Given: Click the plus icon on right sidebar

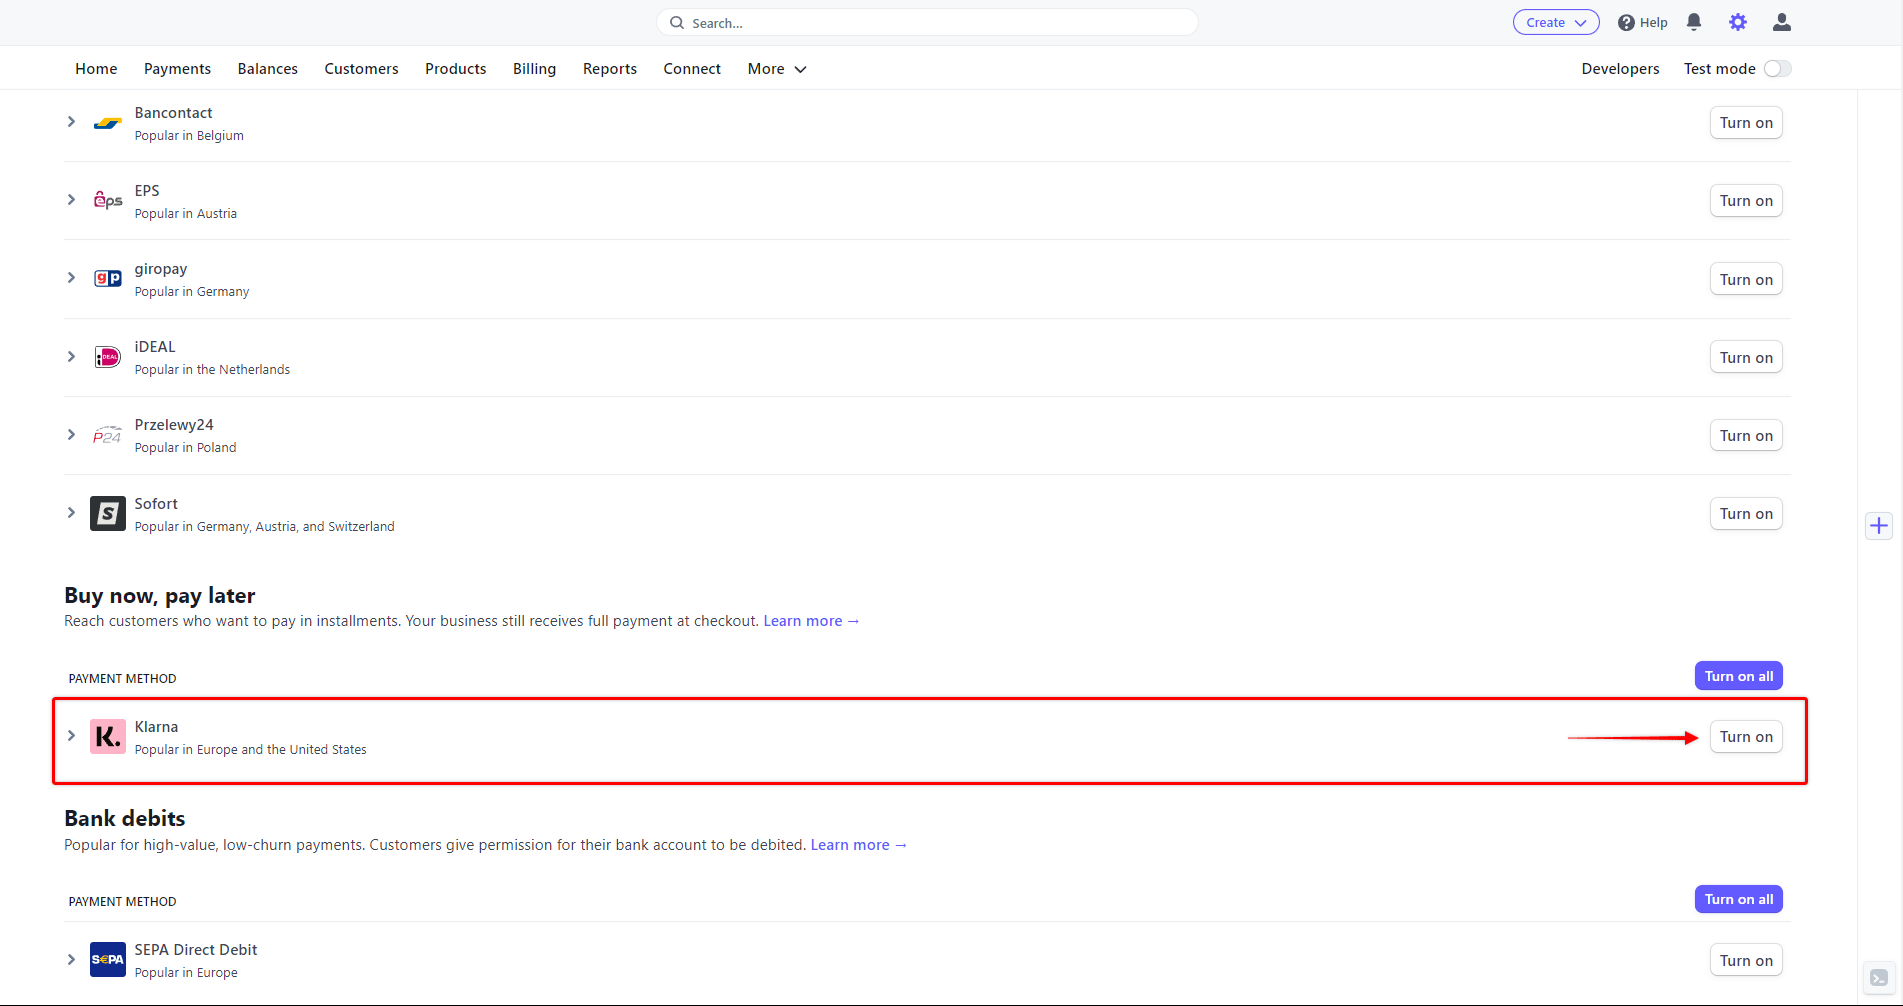Looking at the screenshot, I should tap(1879, 526).
